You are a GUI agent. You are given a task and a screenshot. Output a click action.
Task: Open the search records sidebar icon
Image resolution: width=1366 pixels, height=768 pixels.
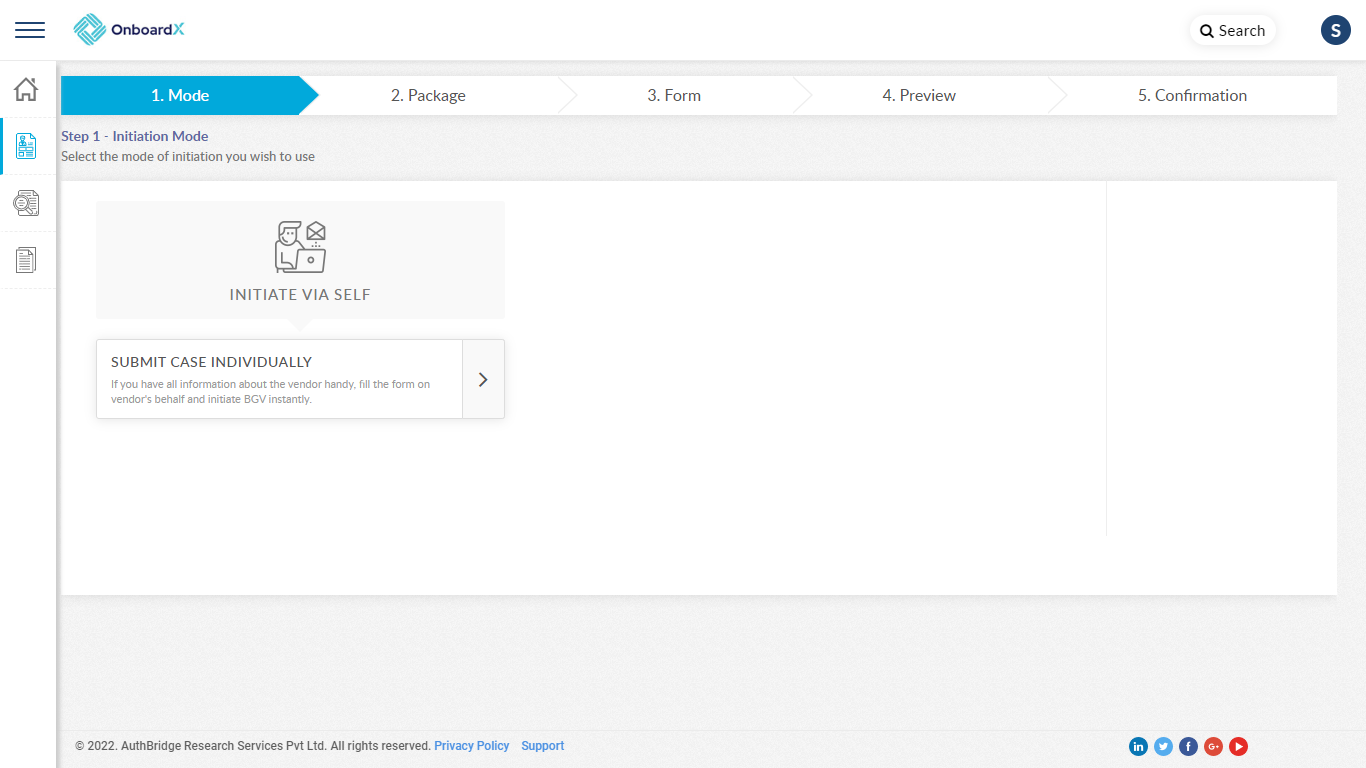coord(26,203)
